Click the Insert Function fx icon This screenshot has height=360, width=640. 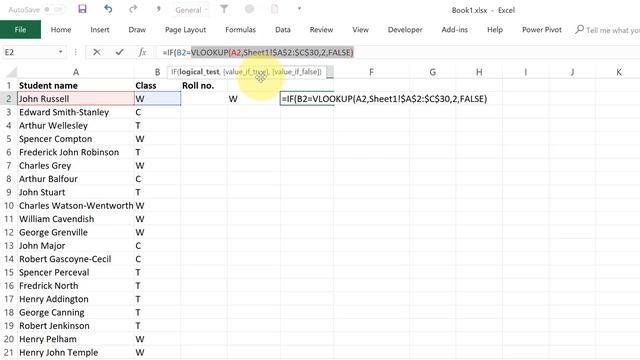[142, 52]
